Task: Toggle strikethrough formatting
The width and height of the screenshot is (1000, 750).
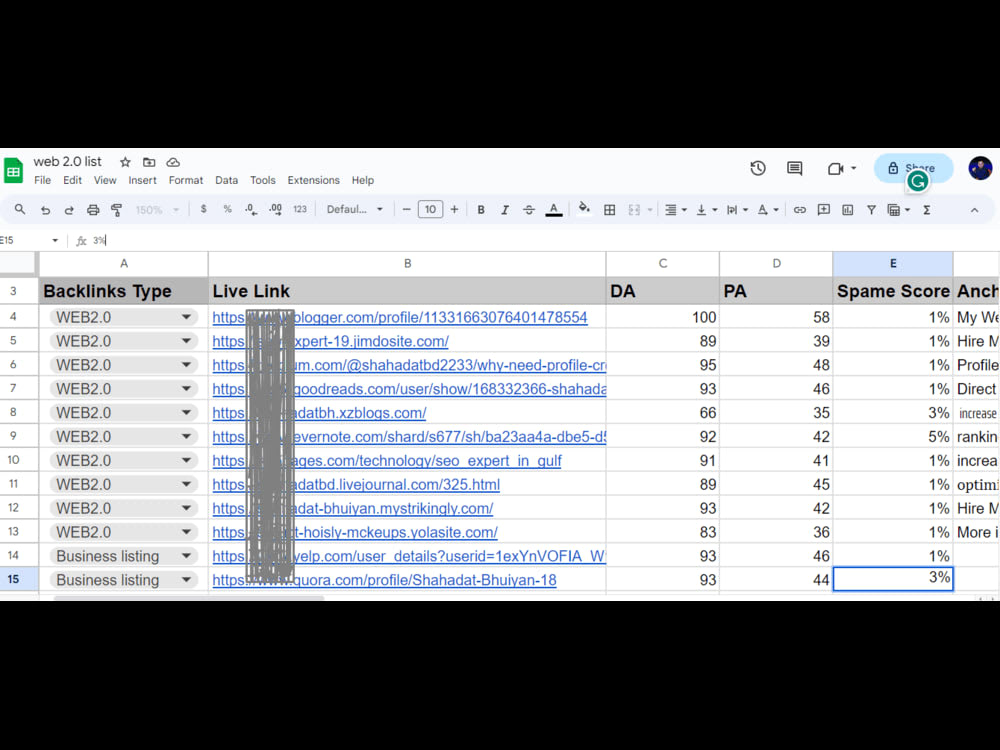Action: coord(529,209)
